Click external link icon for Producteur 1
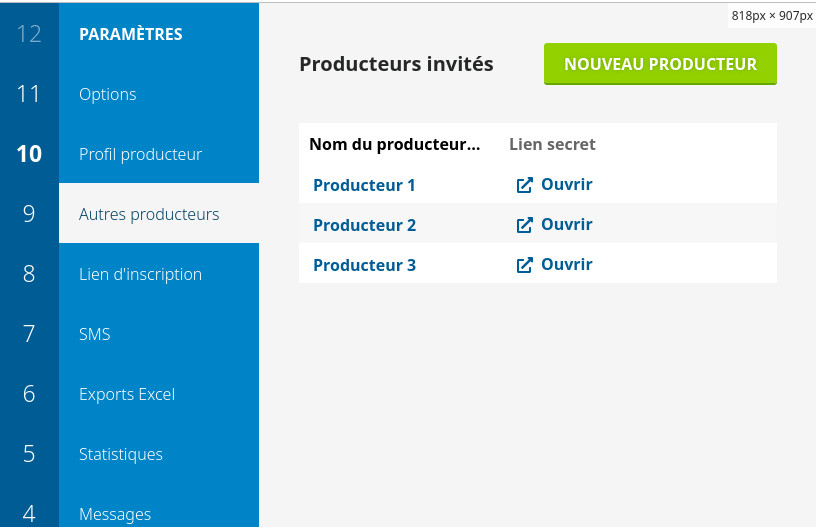The image size is (816, 527). [x=524, y=185]
